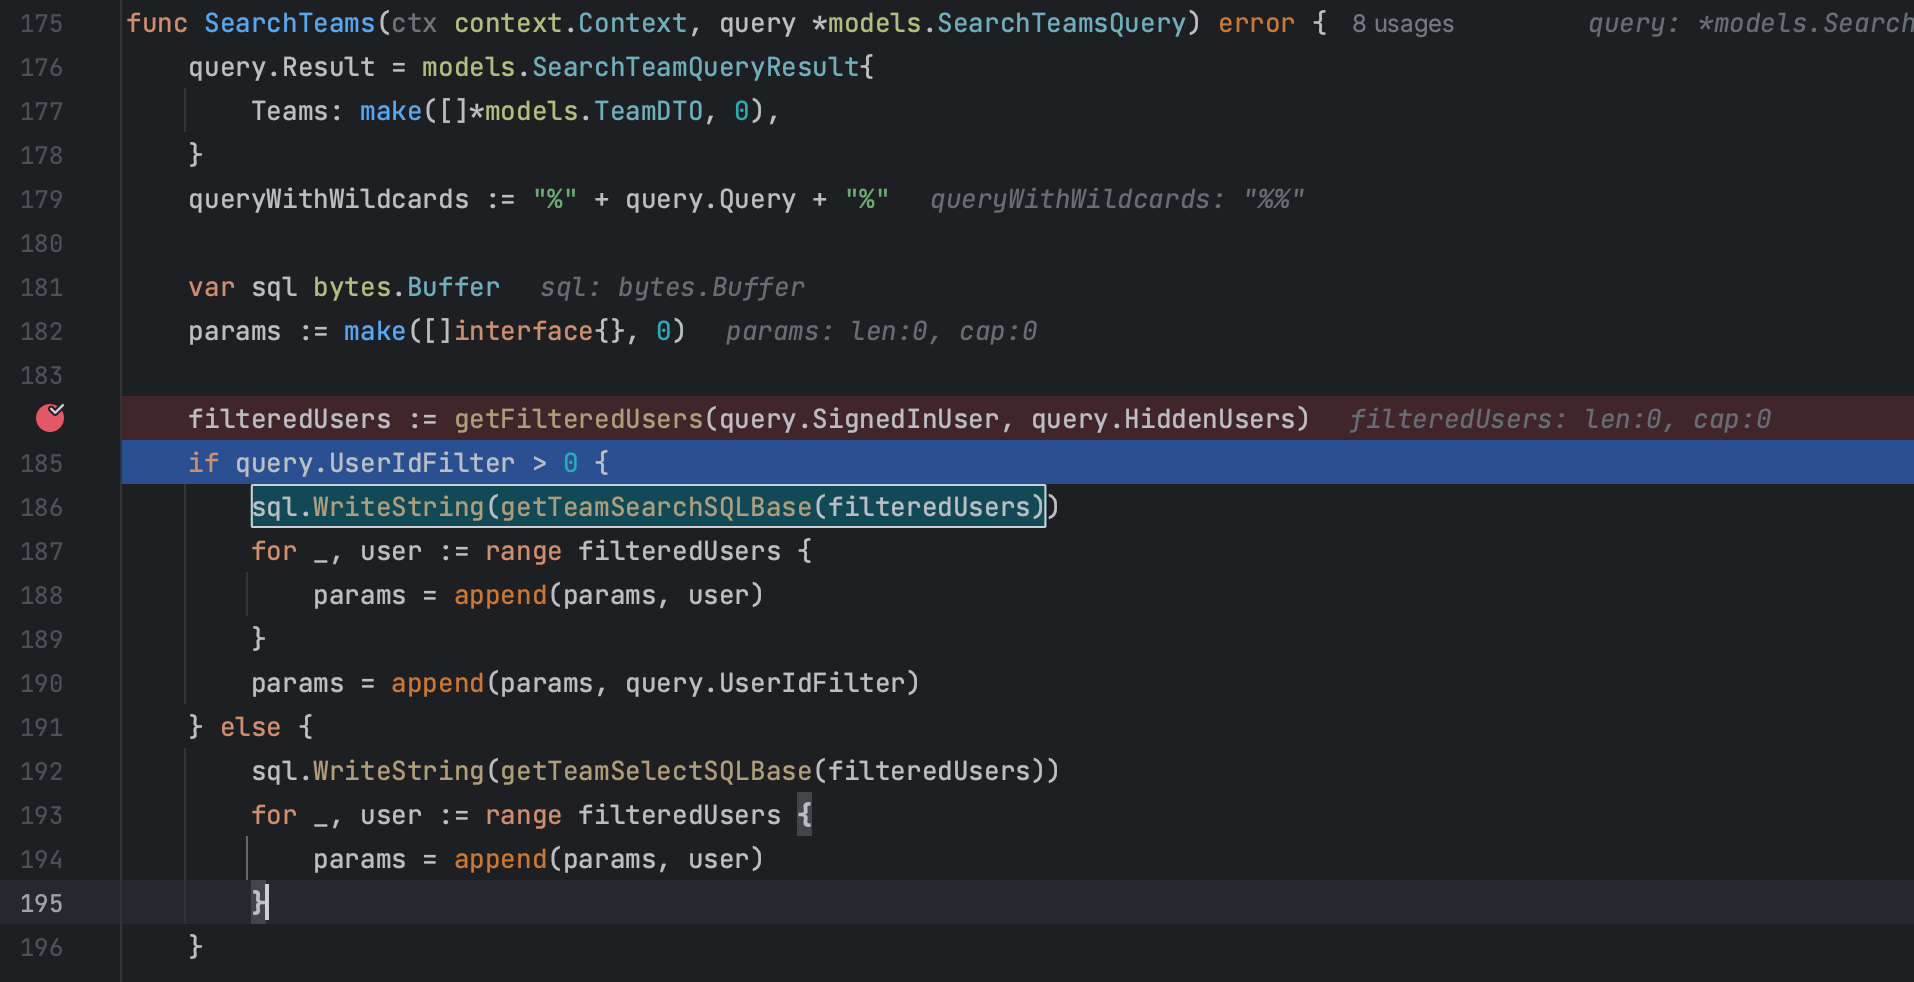Remove breakpoint by clicking the red gutter circle
Viewport: 1914px width, 982px height.
(x=48, y=418)
